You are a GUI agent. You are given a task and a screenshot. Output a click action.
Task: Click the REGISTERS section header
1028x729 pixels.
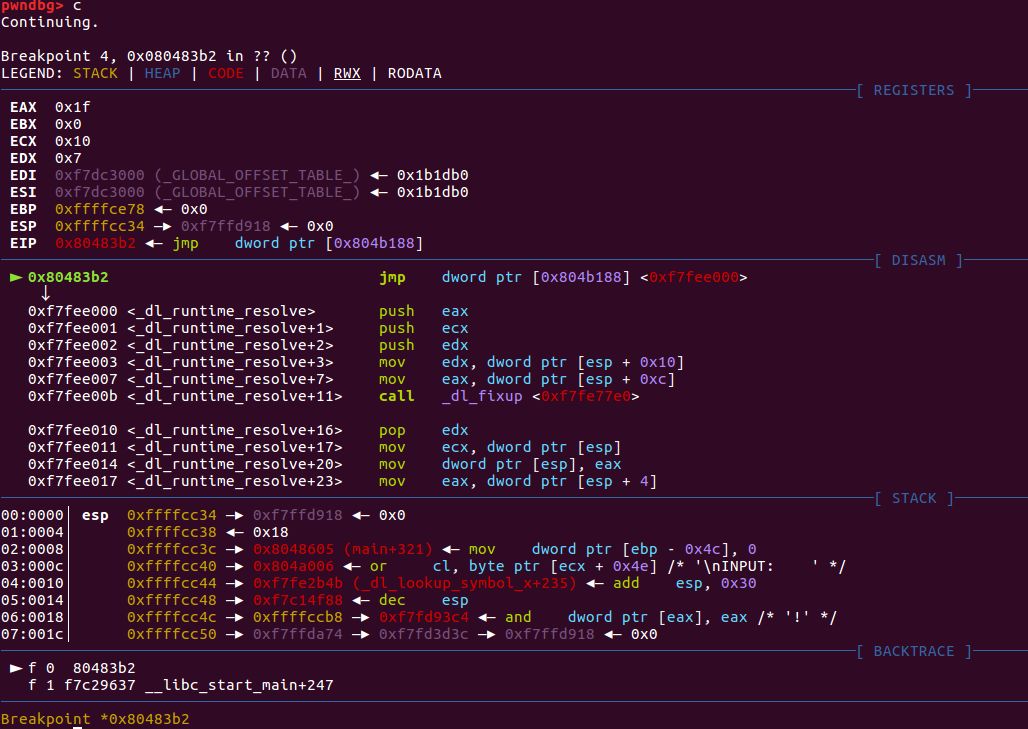pyautogui.click(x=913, y=90)
